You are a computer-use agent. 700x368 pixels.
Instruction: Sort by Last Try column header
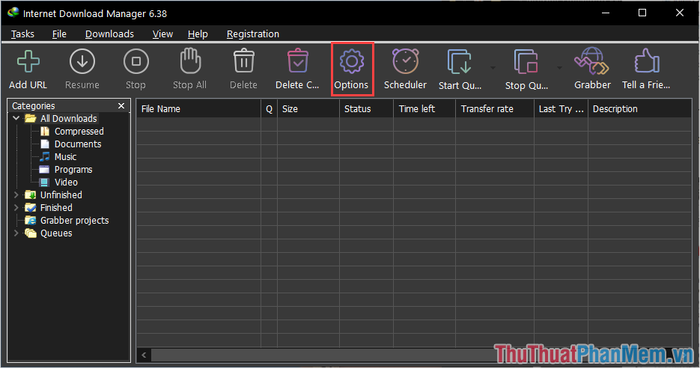point(561,109)
